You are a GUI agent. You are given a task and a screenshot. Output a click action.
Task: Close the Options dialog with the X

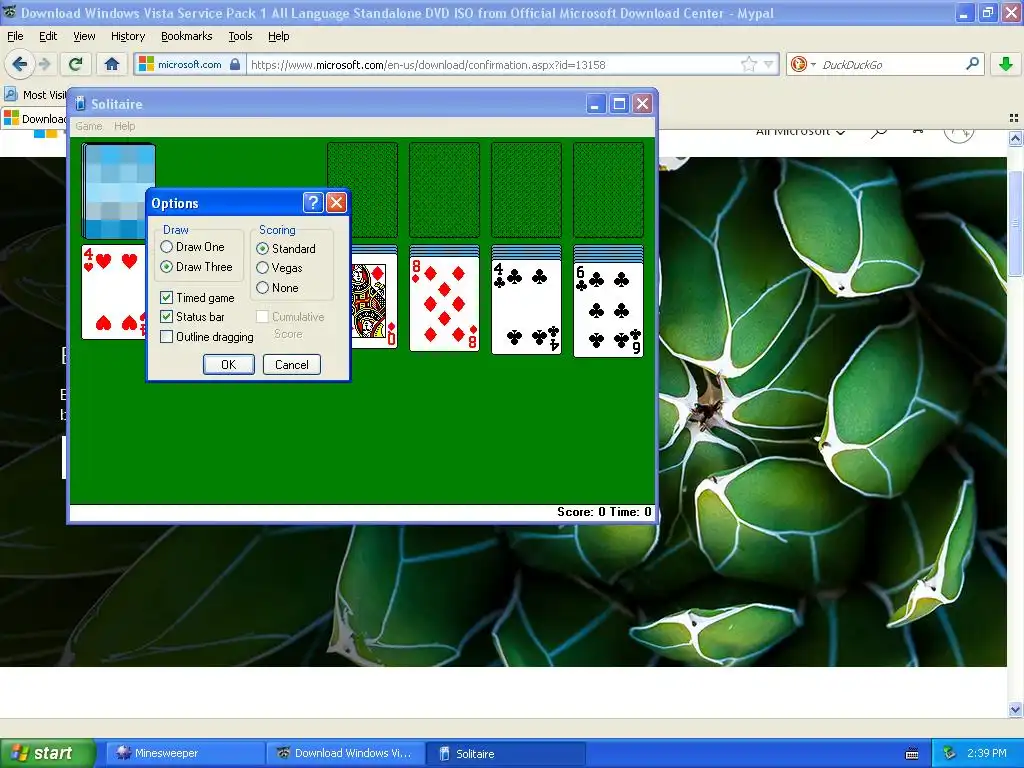click(336, 202)
